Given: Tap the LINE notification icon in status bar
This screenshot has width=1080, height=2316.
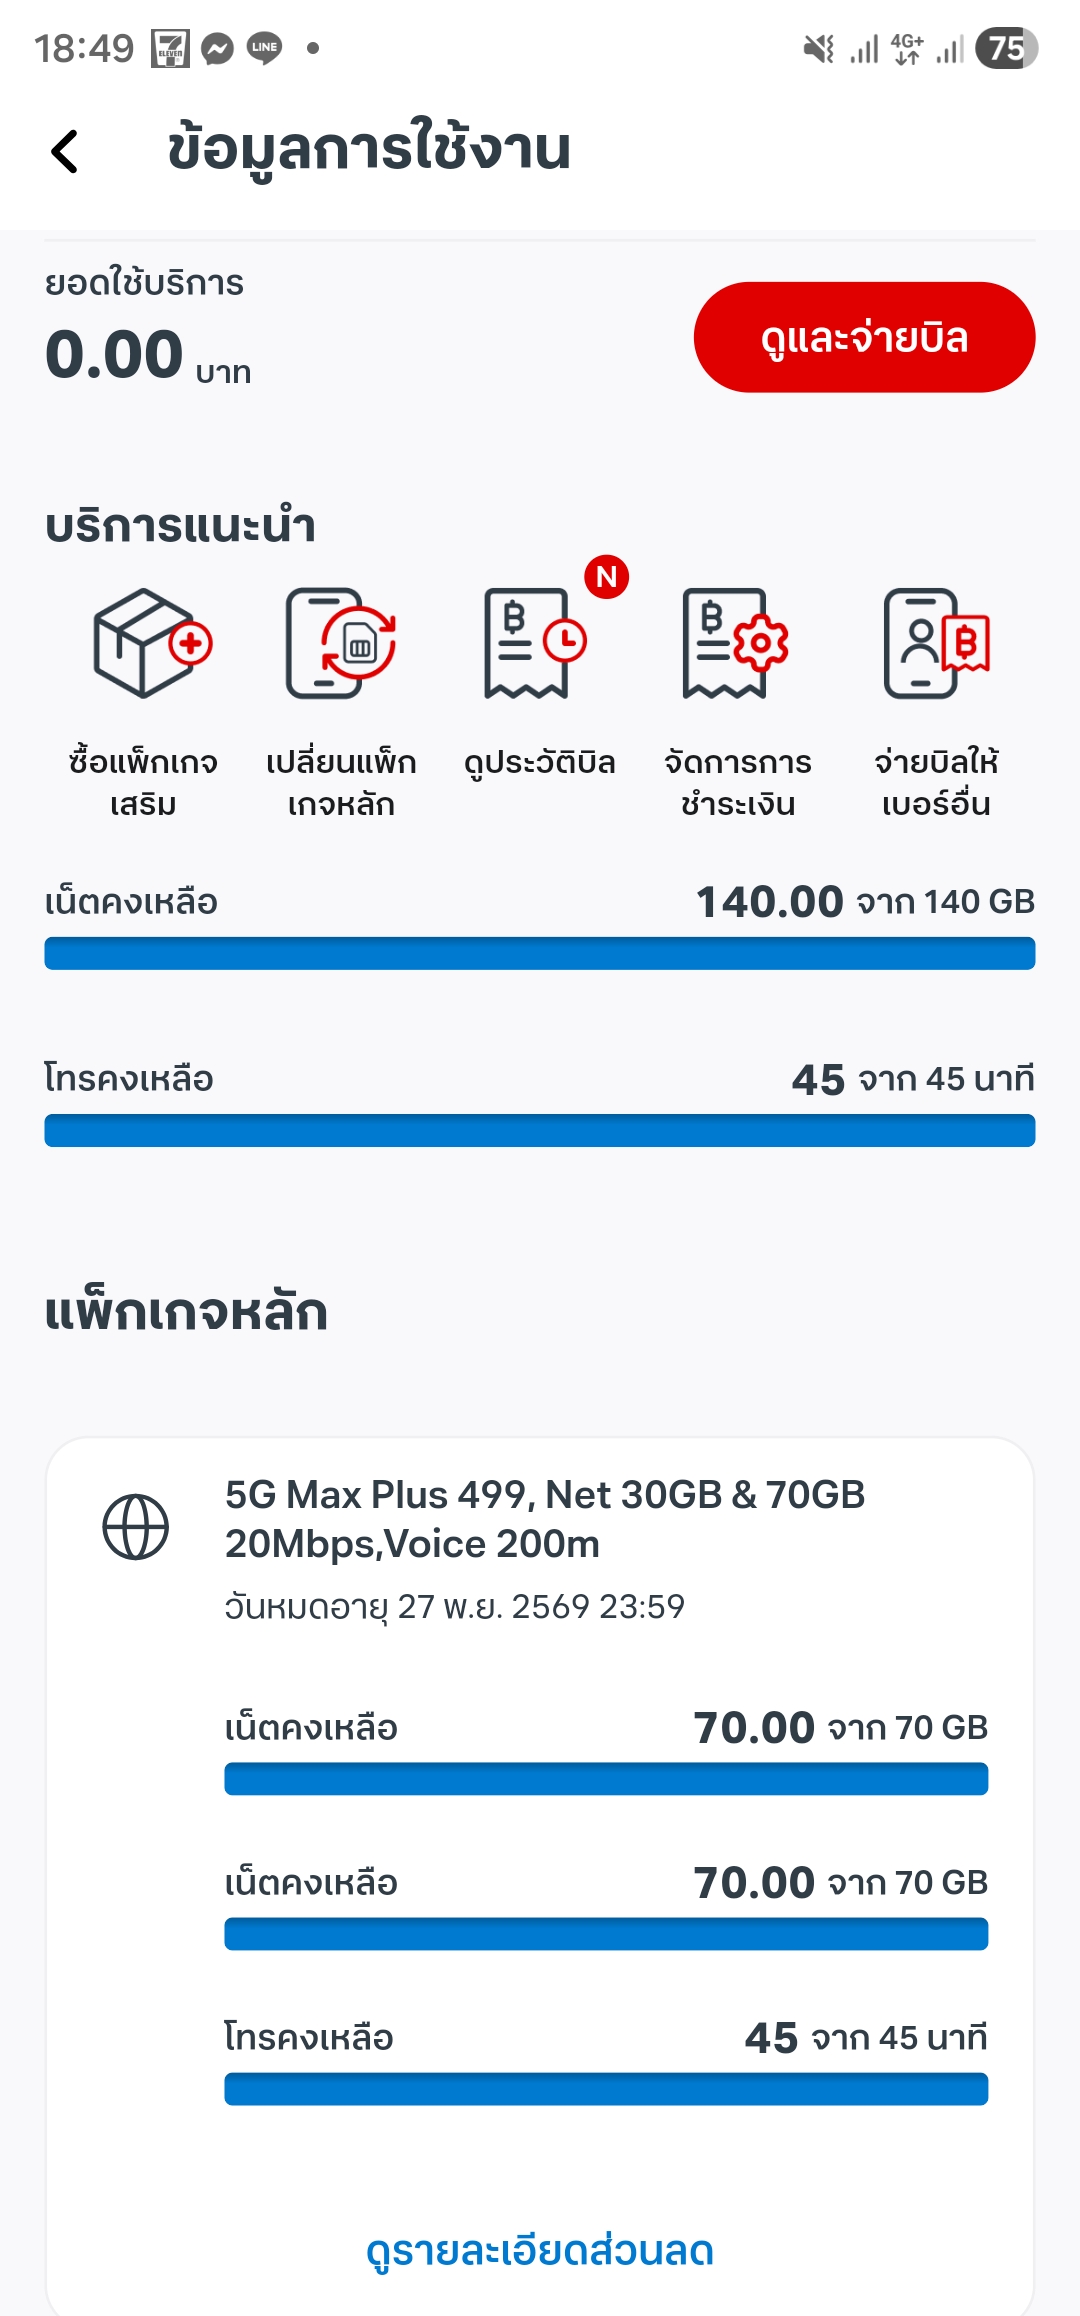Looking at the screenshot, I should coord(264,48).
